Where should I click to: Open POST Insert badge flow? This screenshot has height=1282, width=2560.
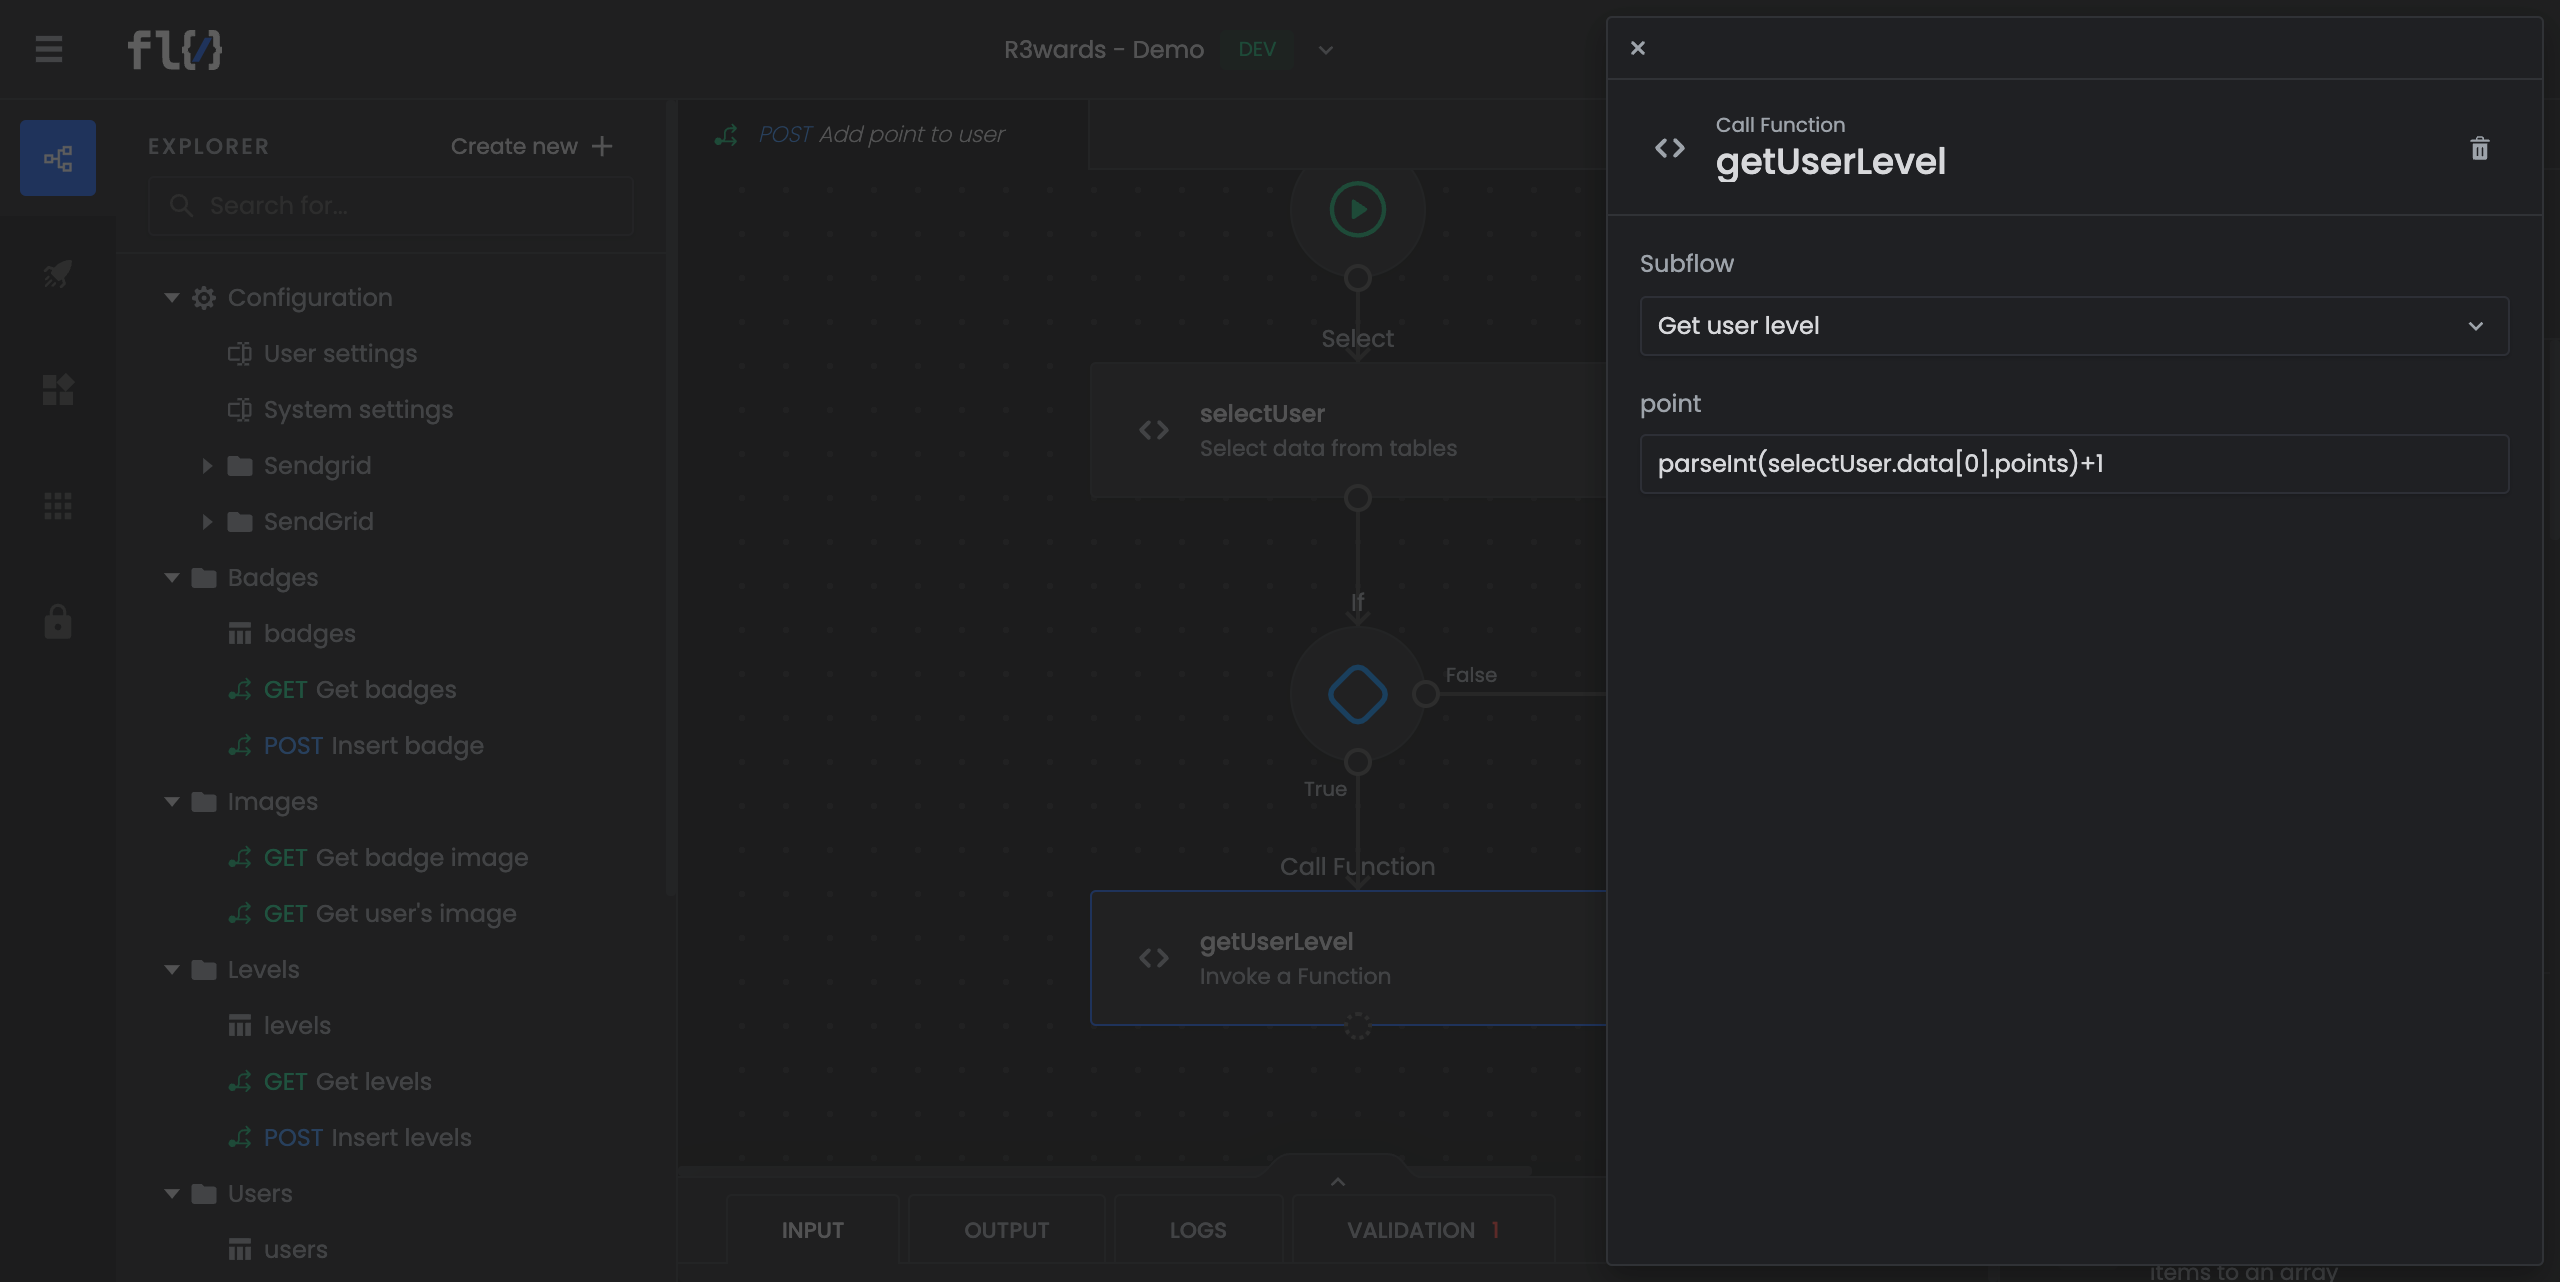coord(373,746)
